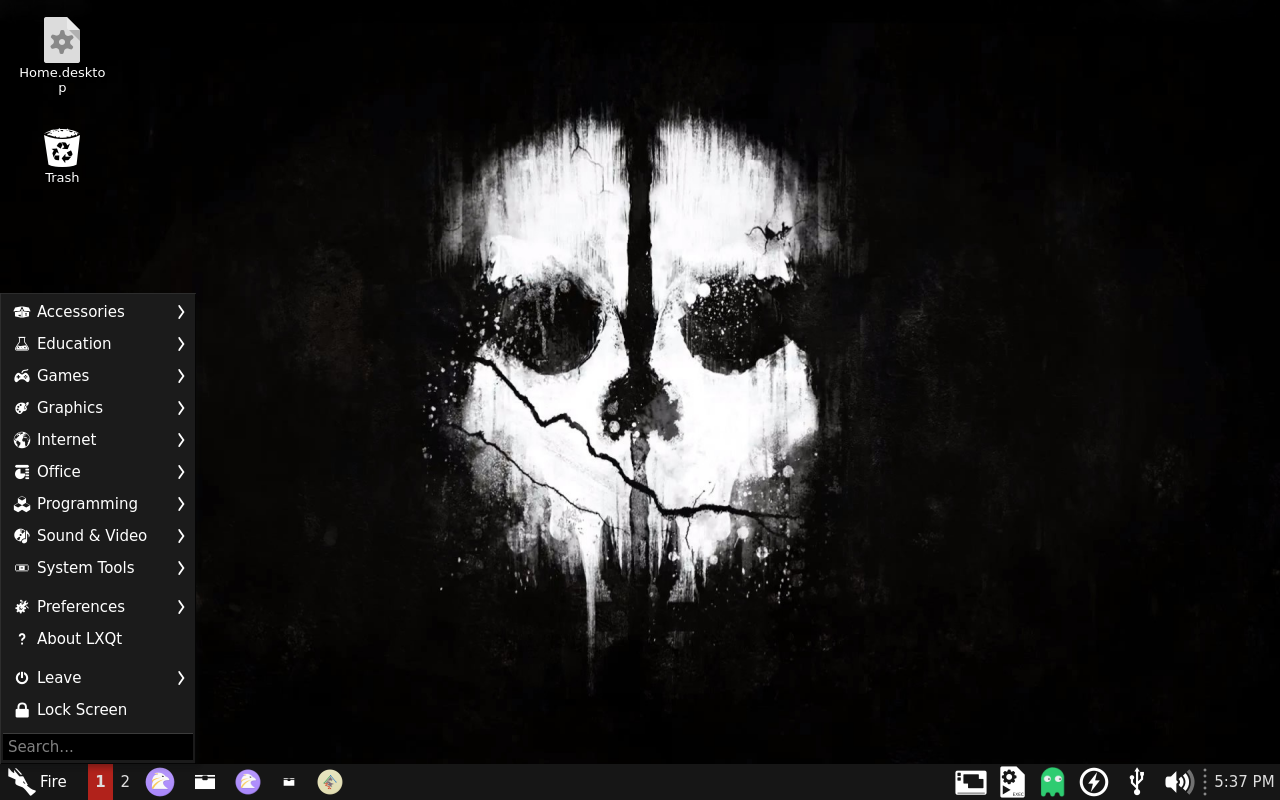Click the USB removable devices icon
This screenshot has height=800, width=1280.
coord(1136,782)
